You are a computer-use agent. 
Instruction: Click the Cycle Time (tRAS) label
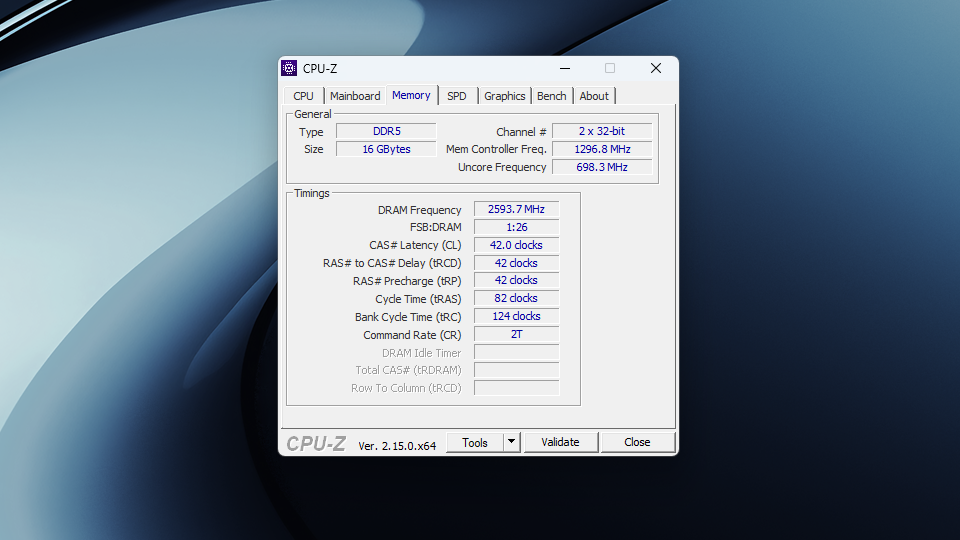[x=418, y=299]
